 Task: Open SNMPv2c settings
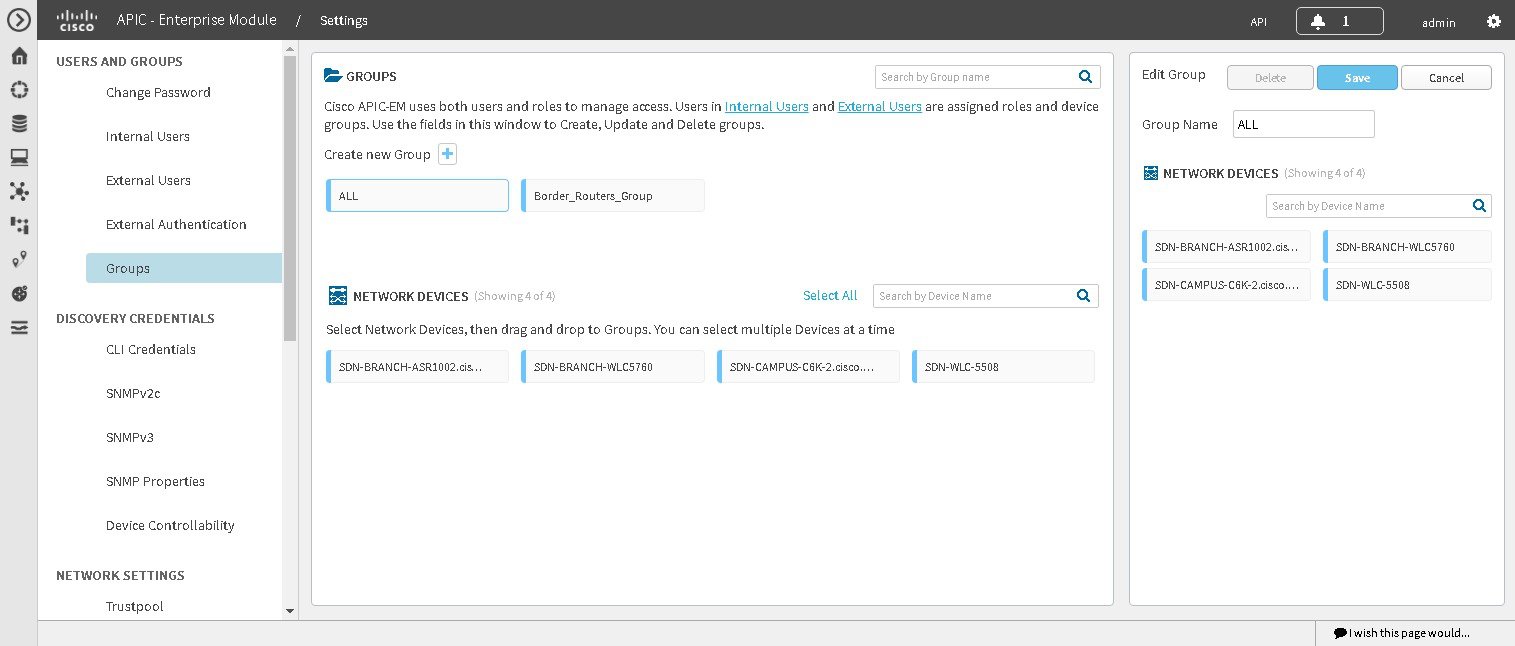click(133, 393)
